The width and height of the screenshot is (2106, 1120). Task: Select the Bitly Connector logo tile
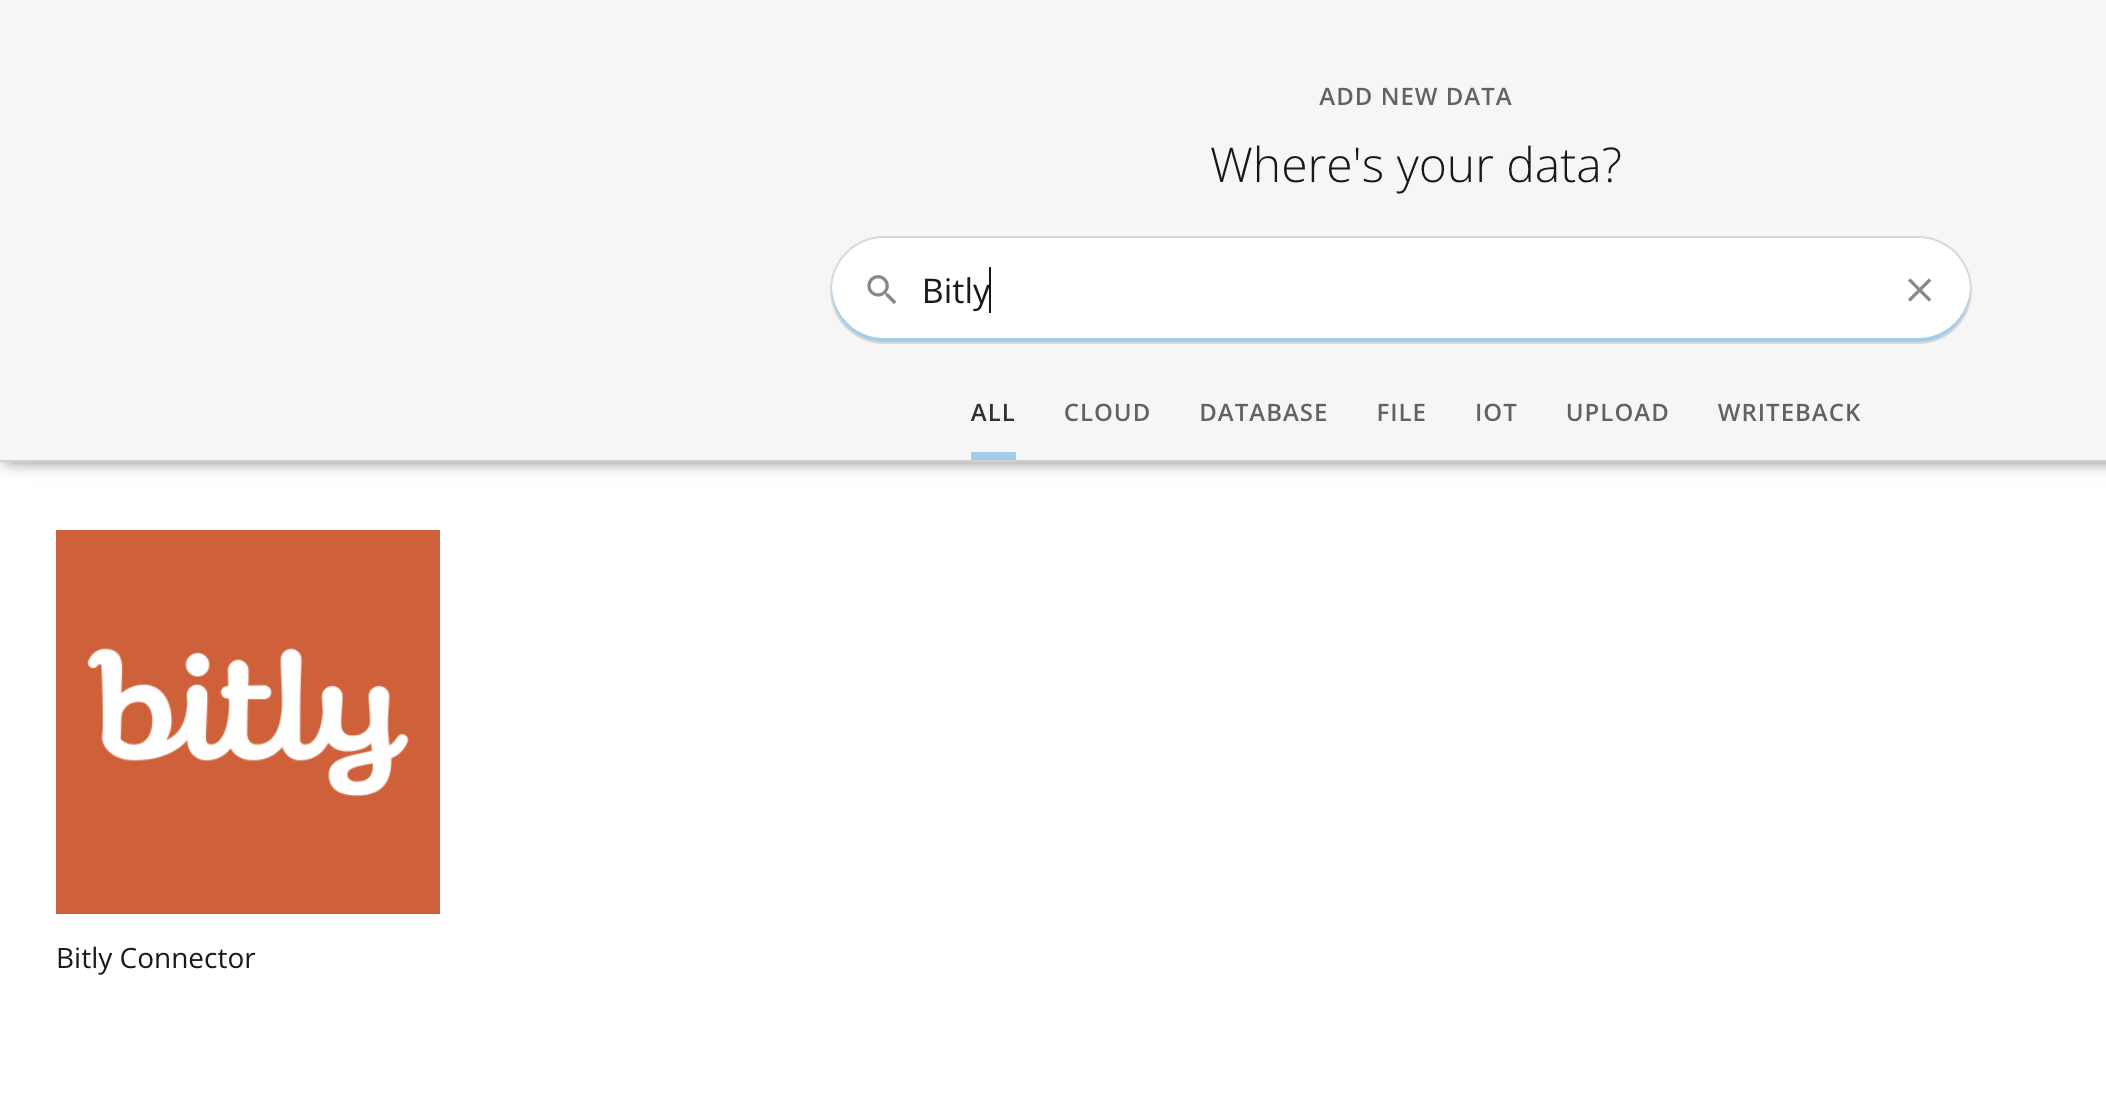[247, 721]
